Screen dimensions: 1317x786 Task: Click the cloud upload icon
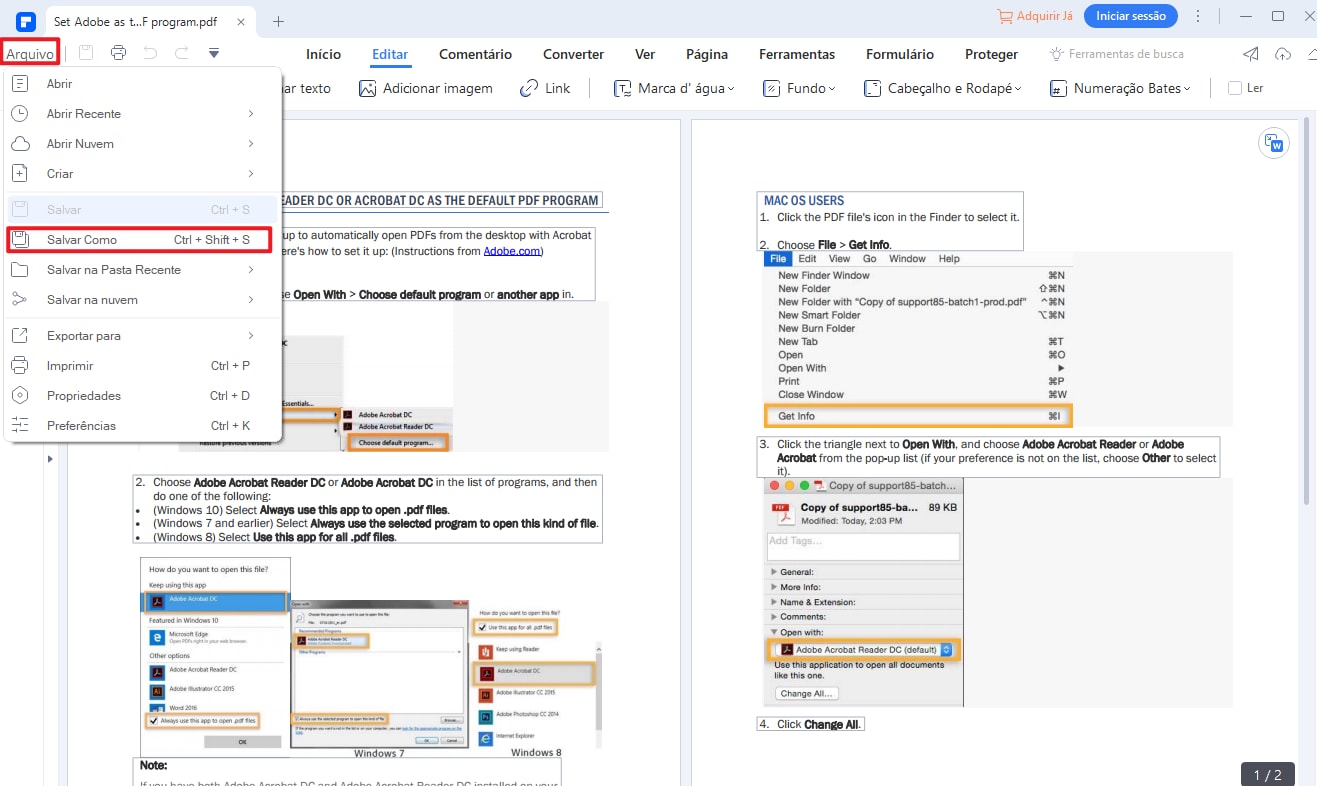pos(1283,54)
